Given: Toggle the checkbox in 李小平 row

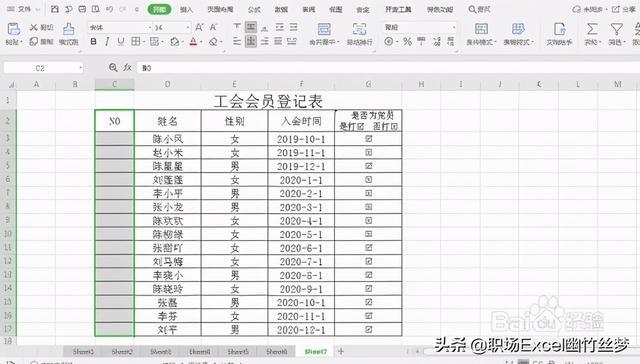Looking at the screenshot, I should pos(369,193).
